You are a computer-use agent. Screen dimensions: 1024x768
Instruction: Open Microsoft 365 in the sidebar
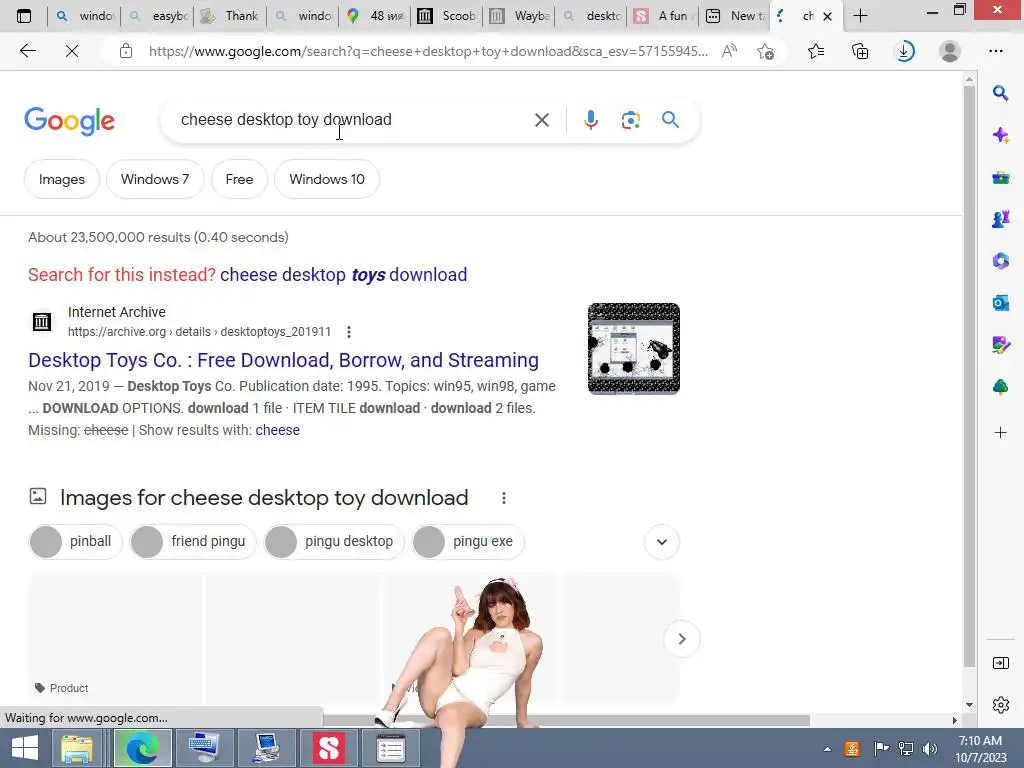point(1000,261)
